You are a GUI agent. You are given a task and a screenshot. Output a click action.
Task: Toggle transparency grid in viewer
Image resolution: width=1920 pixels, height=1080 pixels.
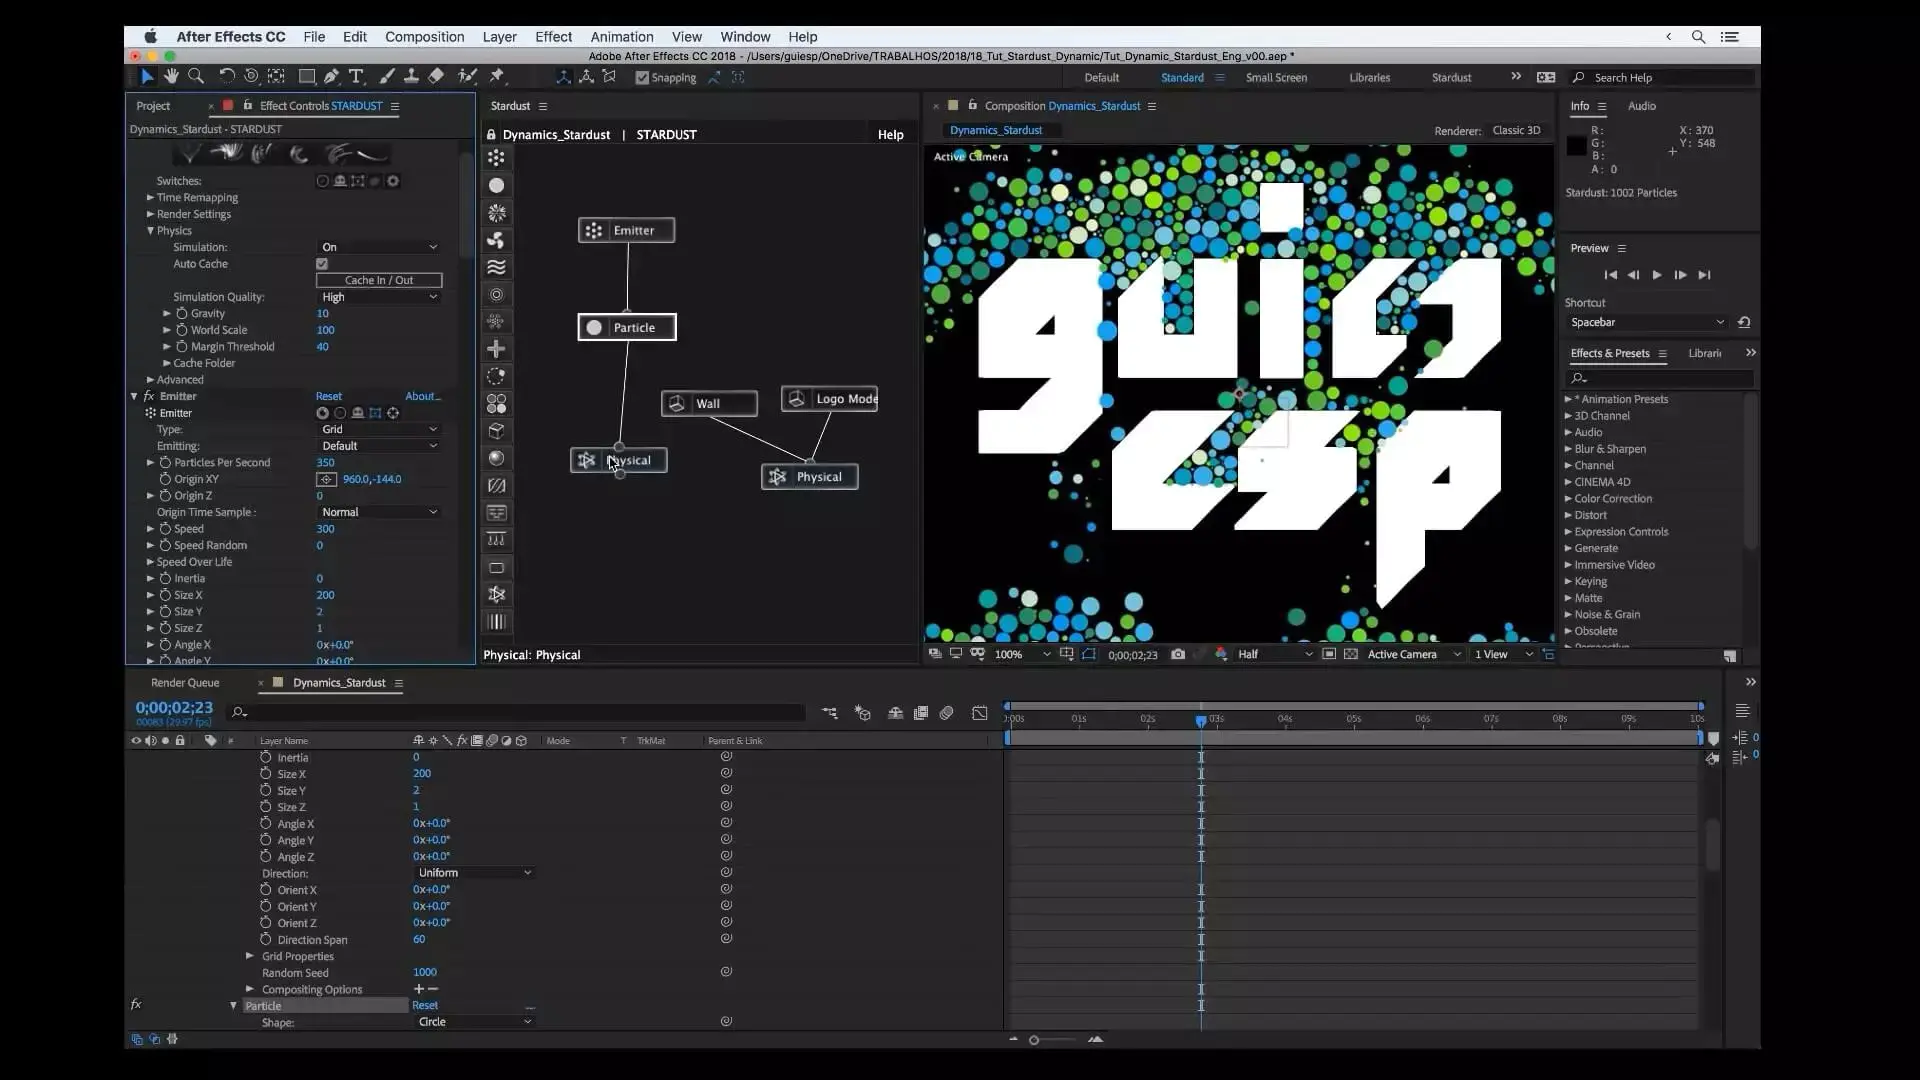point(1351,654)
